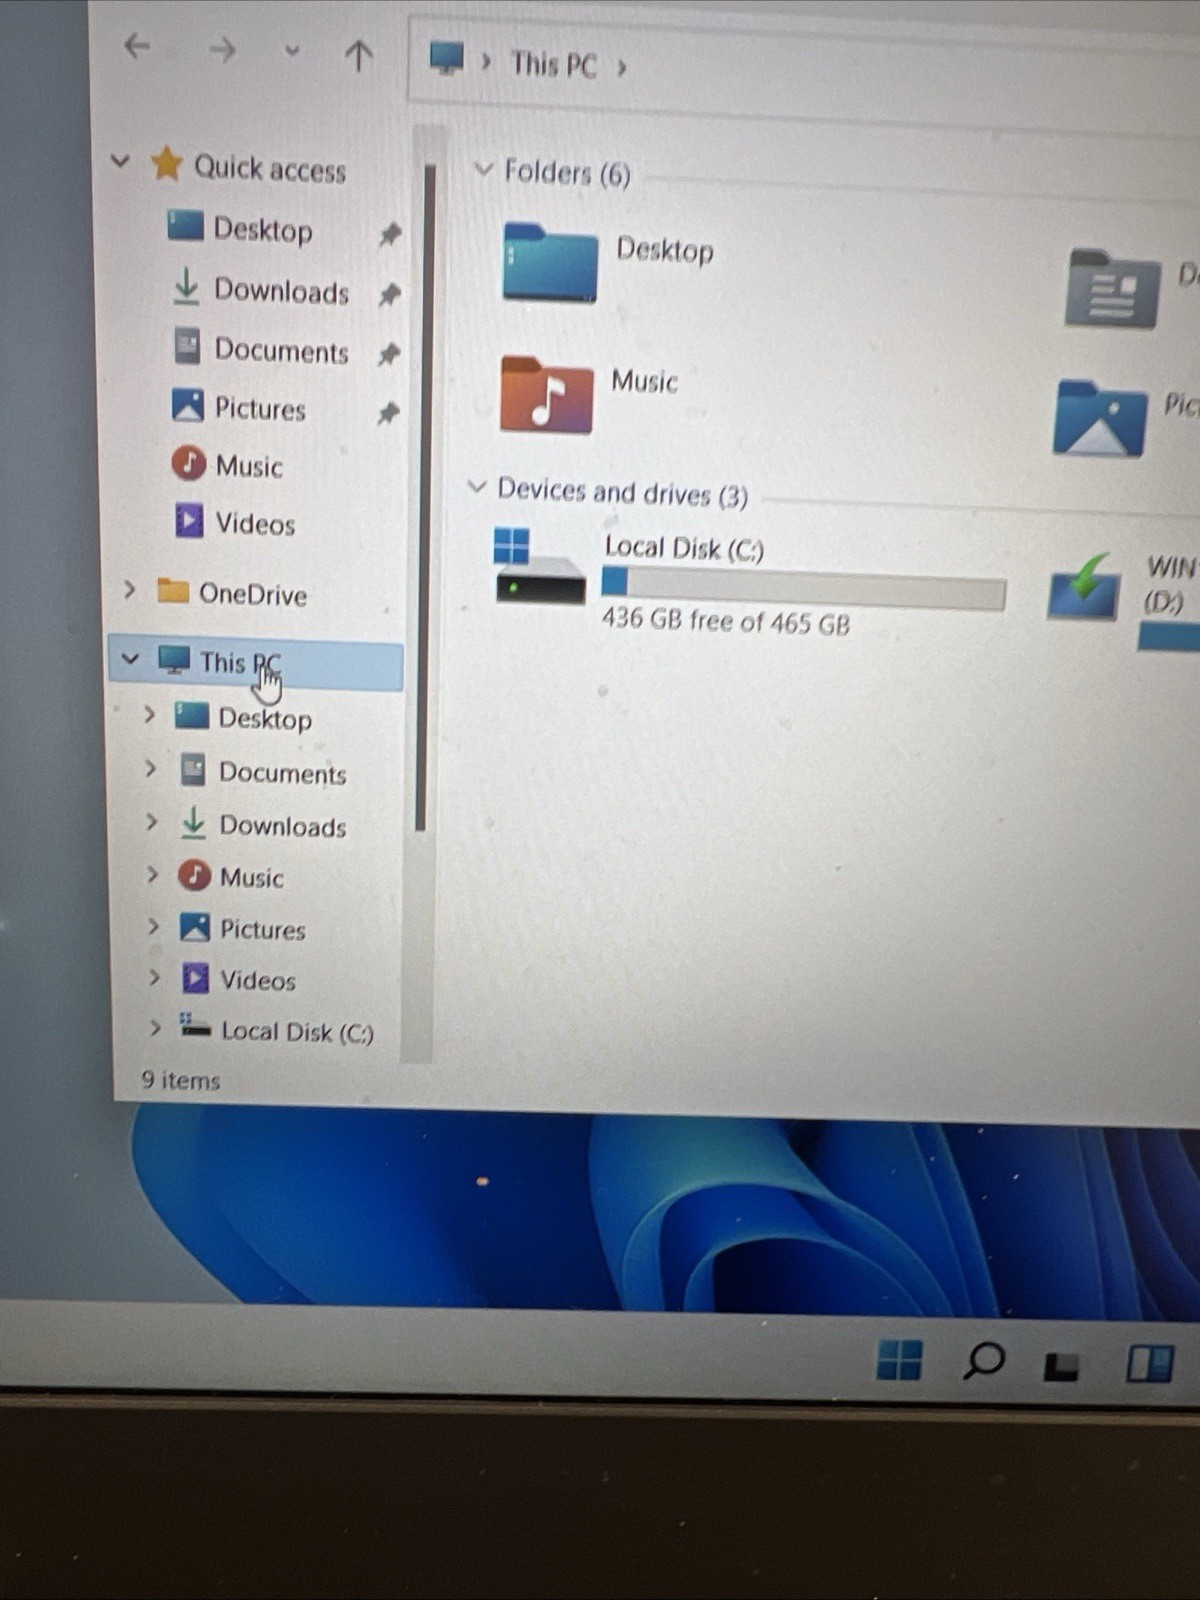The image size is (1200, 1600).
Task: Collapse Devices and drives (3) group
Action: (x=477, y=487)
